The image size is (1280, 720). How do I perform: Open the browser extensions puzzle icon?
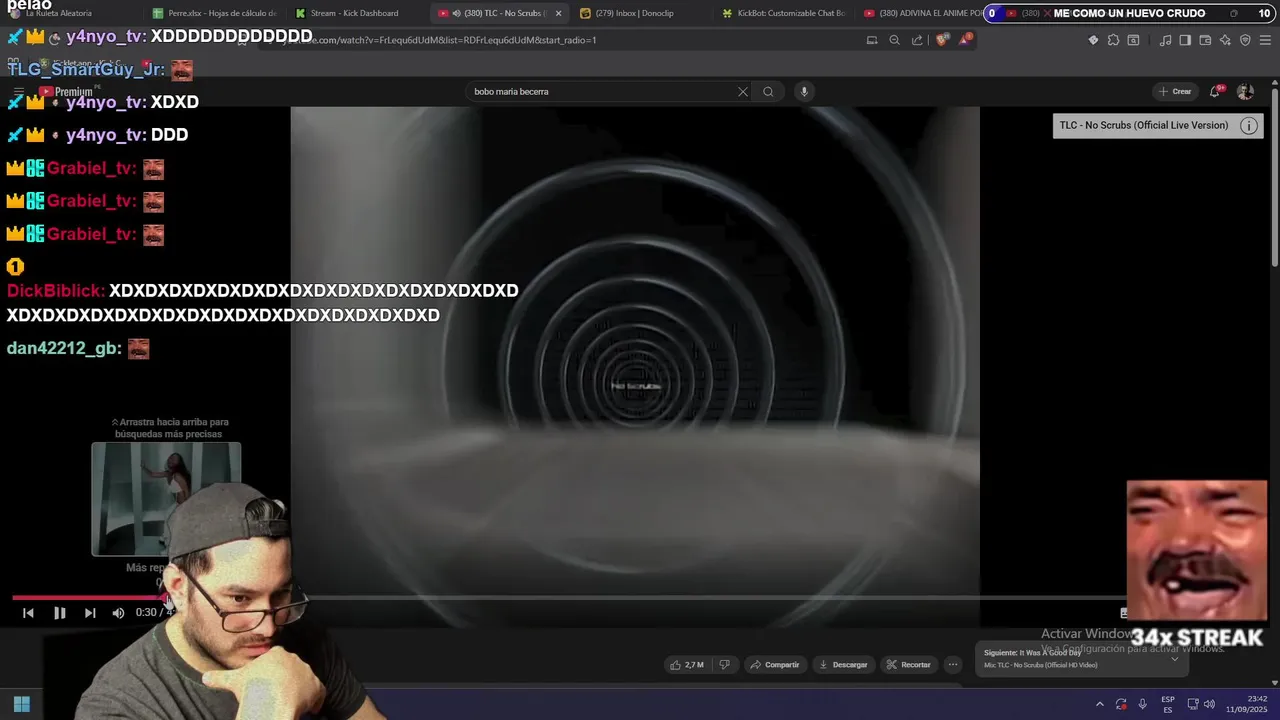point(1113,40)
